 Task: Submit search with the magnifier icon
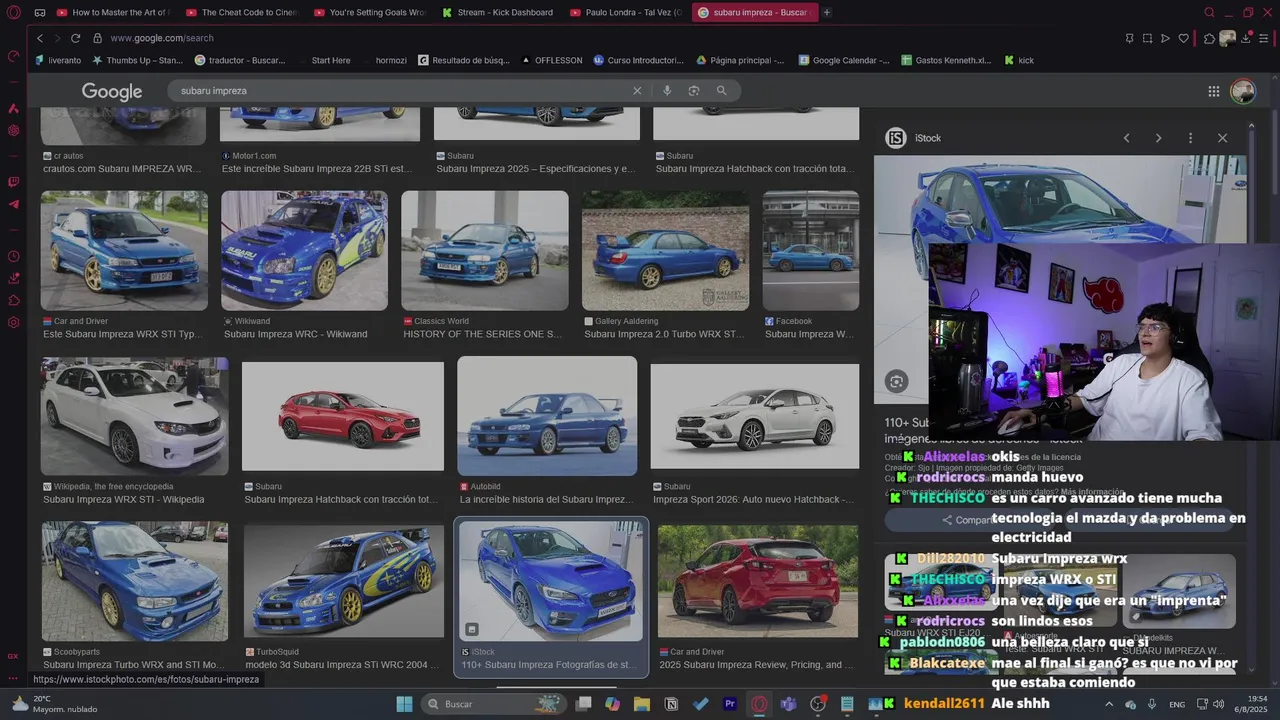(721, 90)
